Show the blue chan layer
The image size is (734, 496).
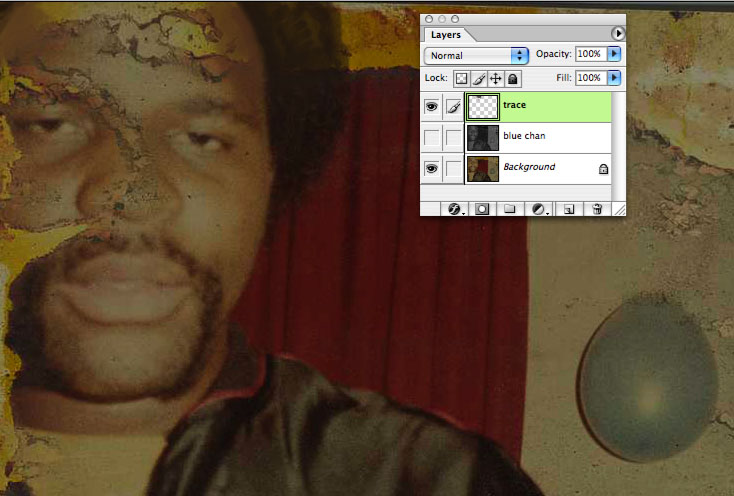pos(431,138)
